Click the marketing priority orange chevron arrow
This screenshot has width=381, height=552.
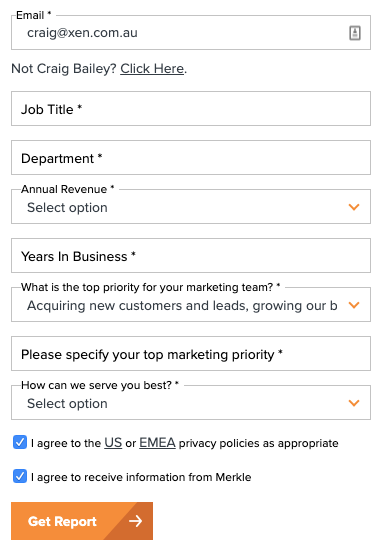click(x=354, y=305)
